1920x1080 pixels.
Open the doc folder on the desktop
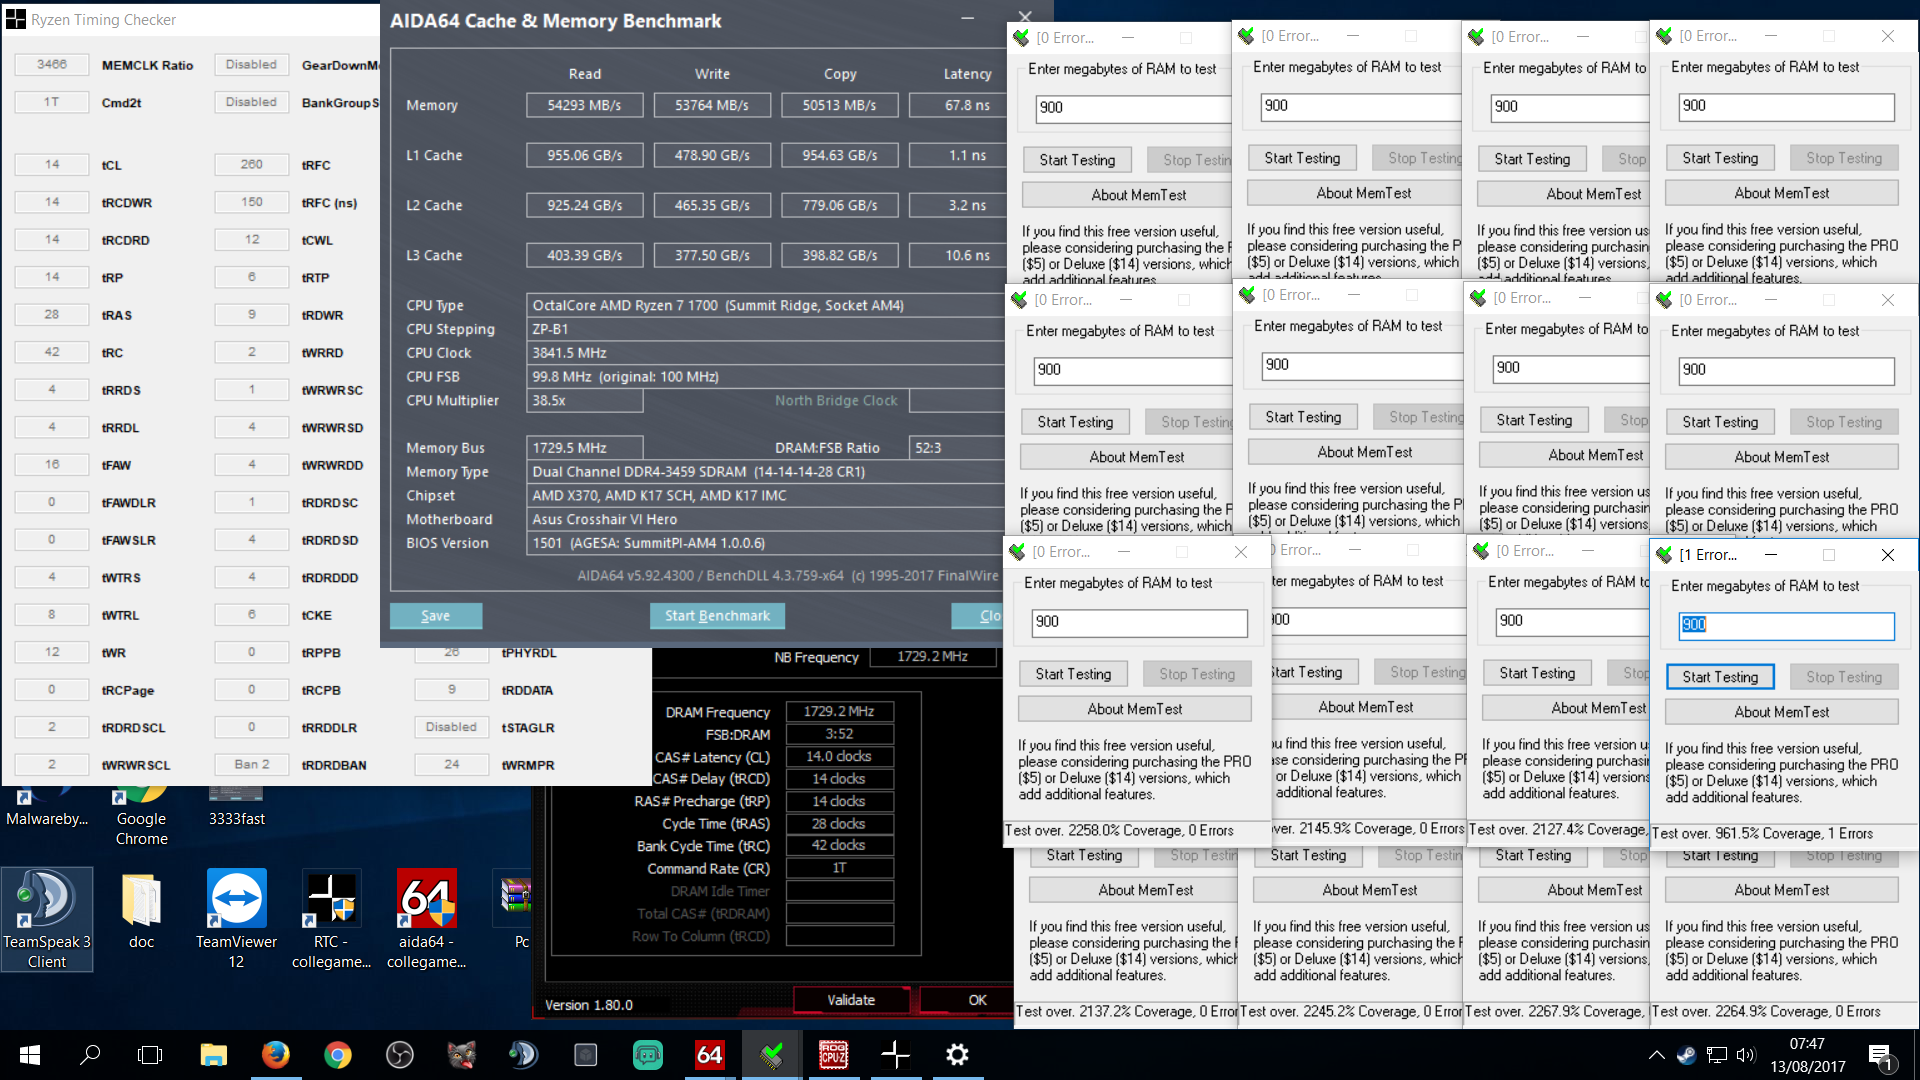coord(141,910)
